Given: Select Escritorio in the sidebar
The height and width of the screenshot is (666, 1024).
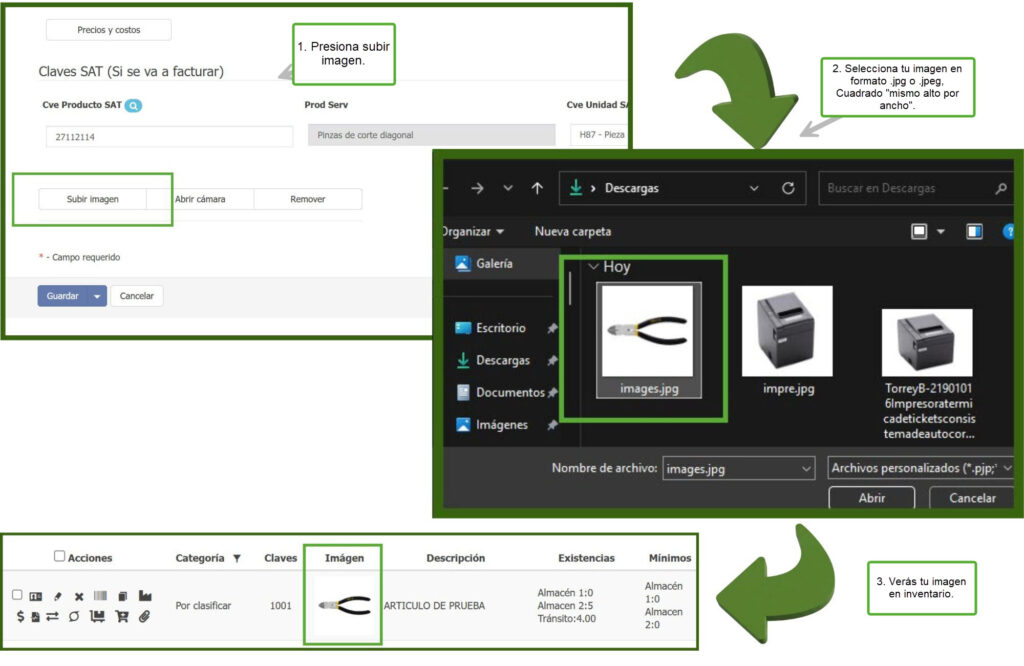Looking at the screenshot, I should click(x=500, y=328).
